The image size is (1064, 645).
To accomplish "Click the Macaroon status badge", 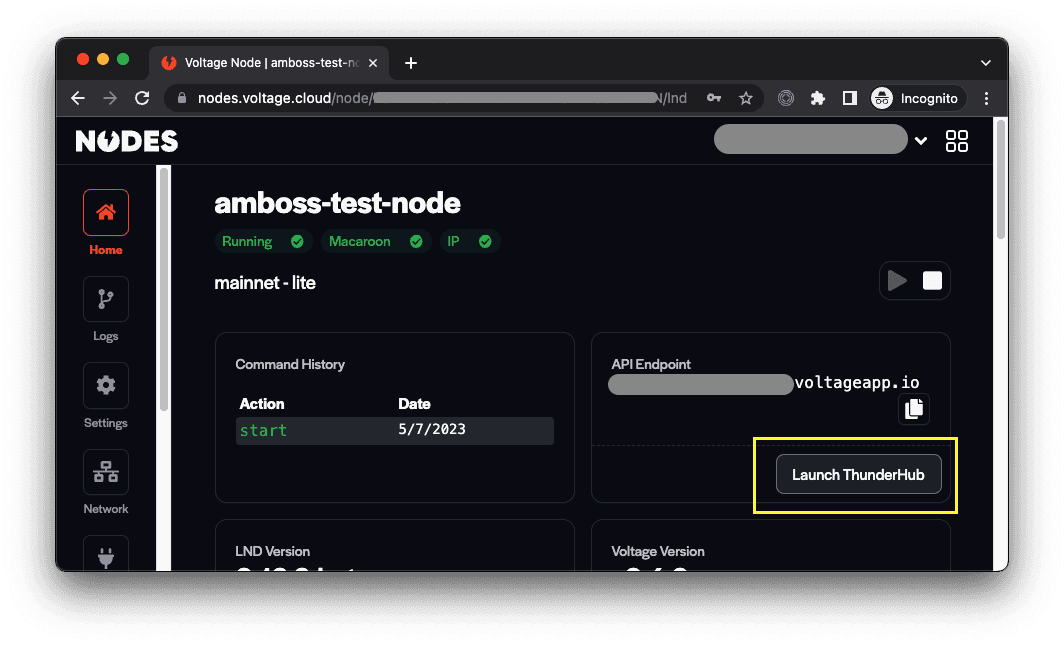I will click(376, 241).
